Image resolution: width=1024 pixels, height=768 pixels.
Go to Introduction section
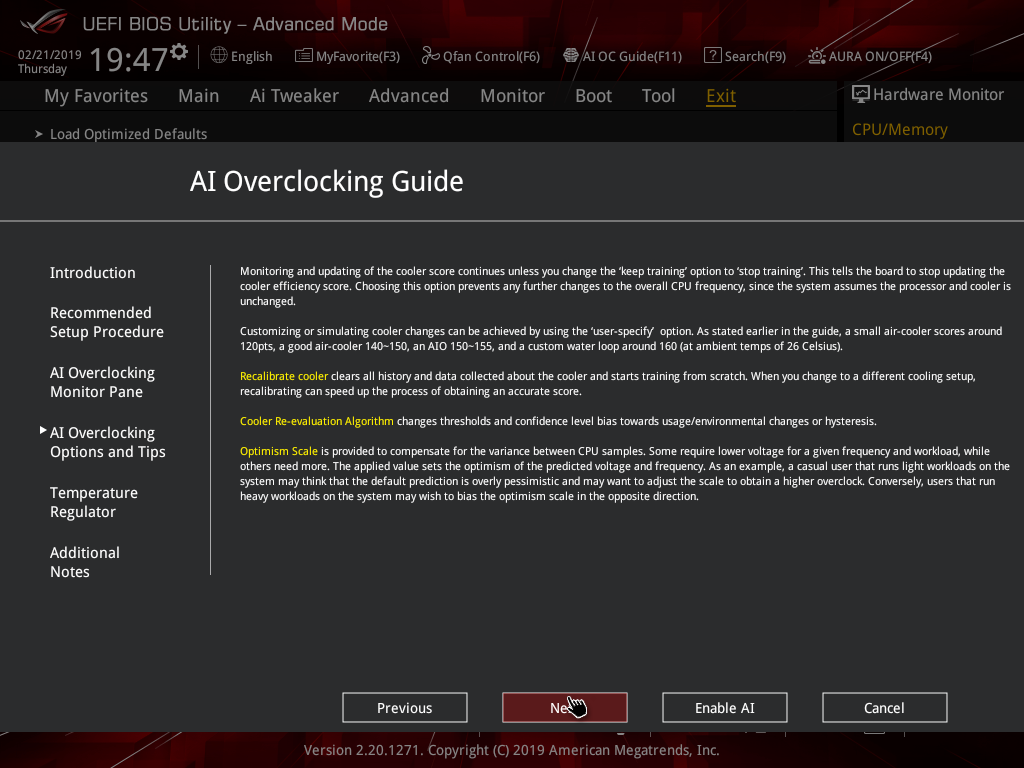click(x=93, y=273)
